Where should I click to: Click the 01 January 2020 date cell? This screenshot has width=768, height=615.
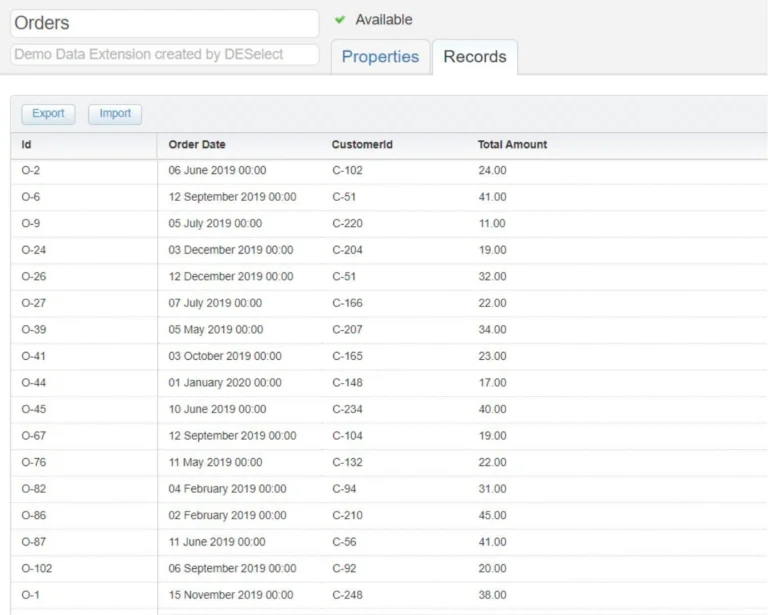pyautogui.click(x=225, y=383)
